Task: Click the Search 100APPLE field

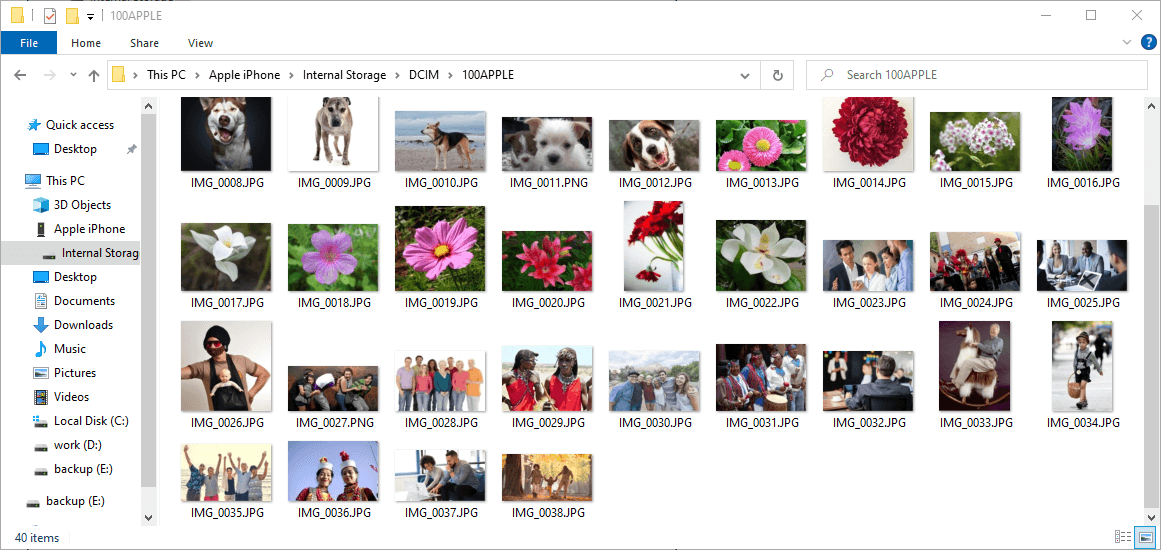Action: coord(976,75)
